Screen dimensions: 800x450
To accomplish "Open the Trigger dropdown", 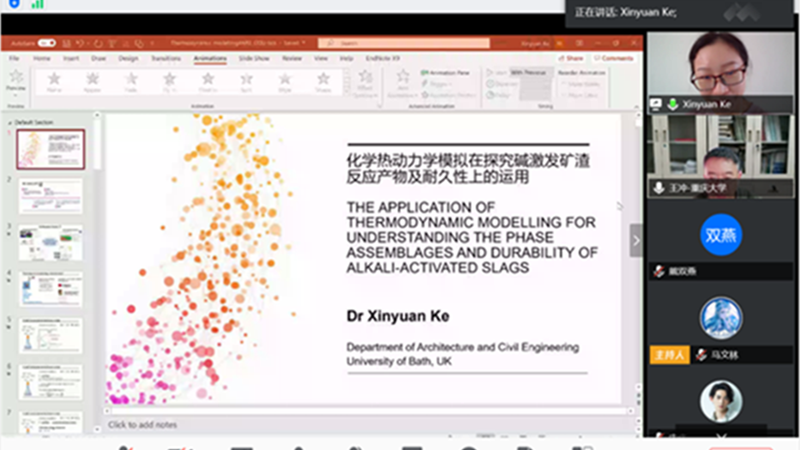I will (437, 84).
